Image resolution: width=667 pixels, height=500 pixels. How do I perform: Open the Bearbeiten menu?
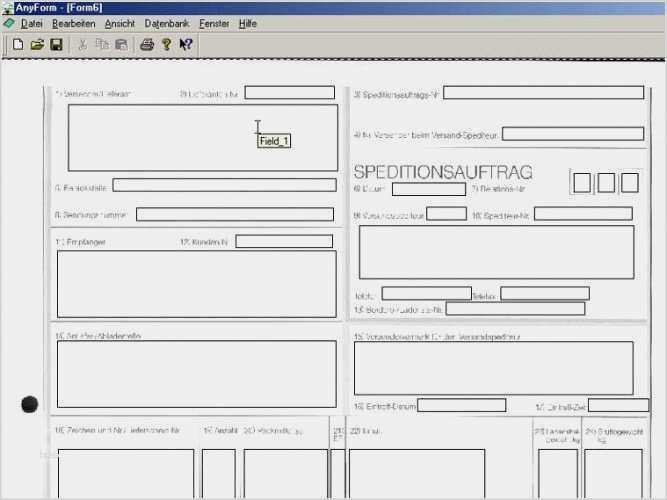[73, 22]
